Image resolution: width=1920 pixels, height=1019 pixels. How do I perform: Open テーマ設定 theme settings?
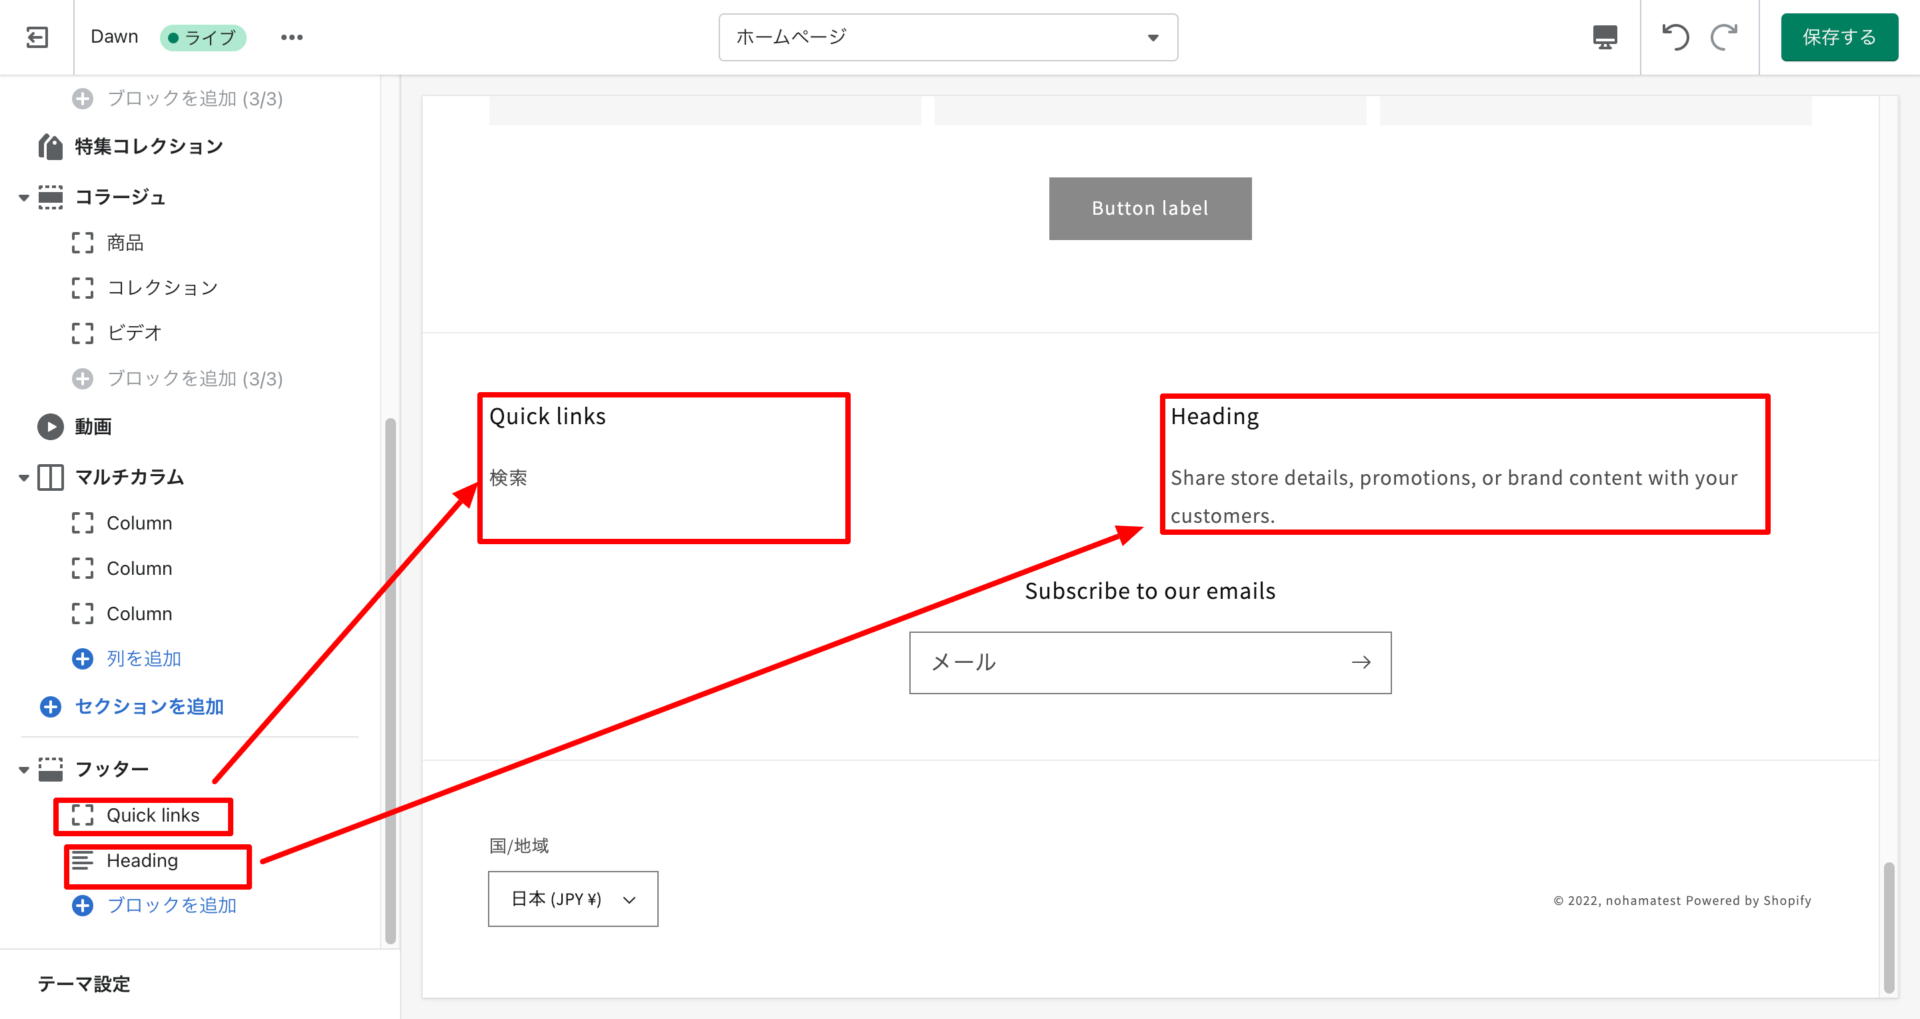84,984
